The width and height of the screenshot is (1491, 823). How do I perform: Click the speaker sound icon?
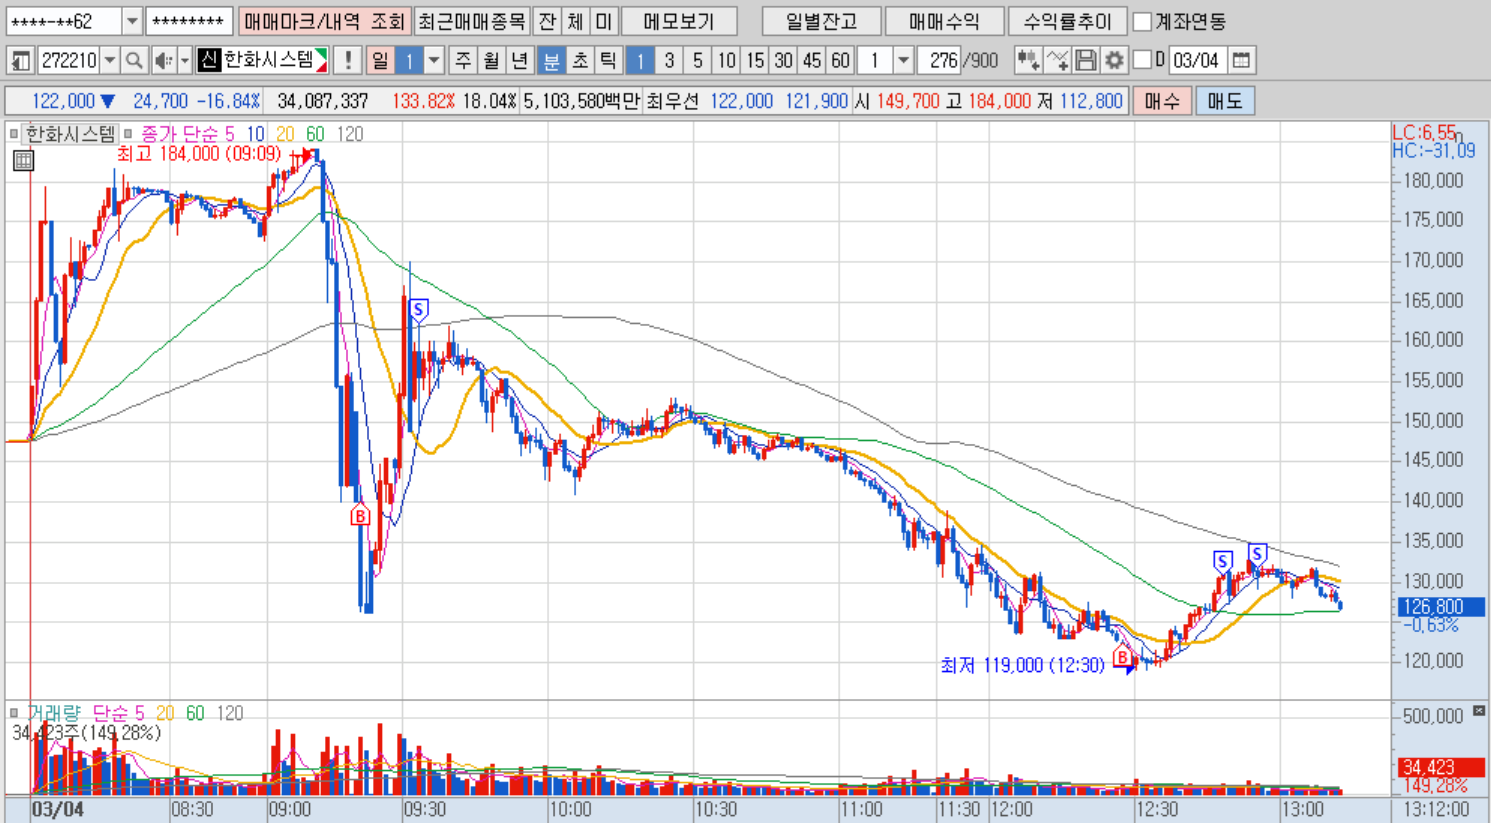coord(164,61)
